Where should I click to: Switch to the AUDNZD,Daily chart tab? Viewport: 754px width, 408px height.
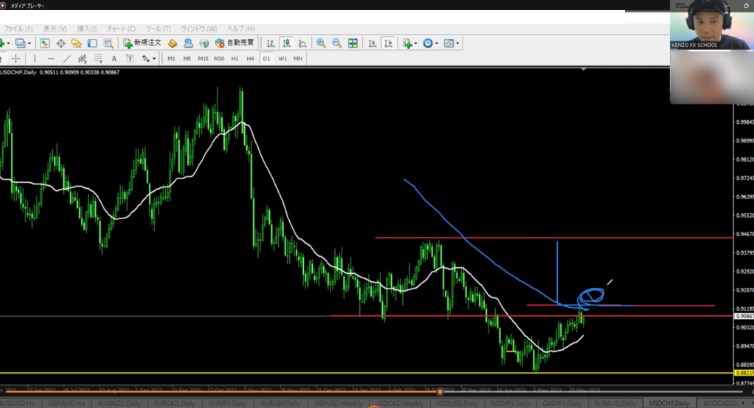coord(119,403)
